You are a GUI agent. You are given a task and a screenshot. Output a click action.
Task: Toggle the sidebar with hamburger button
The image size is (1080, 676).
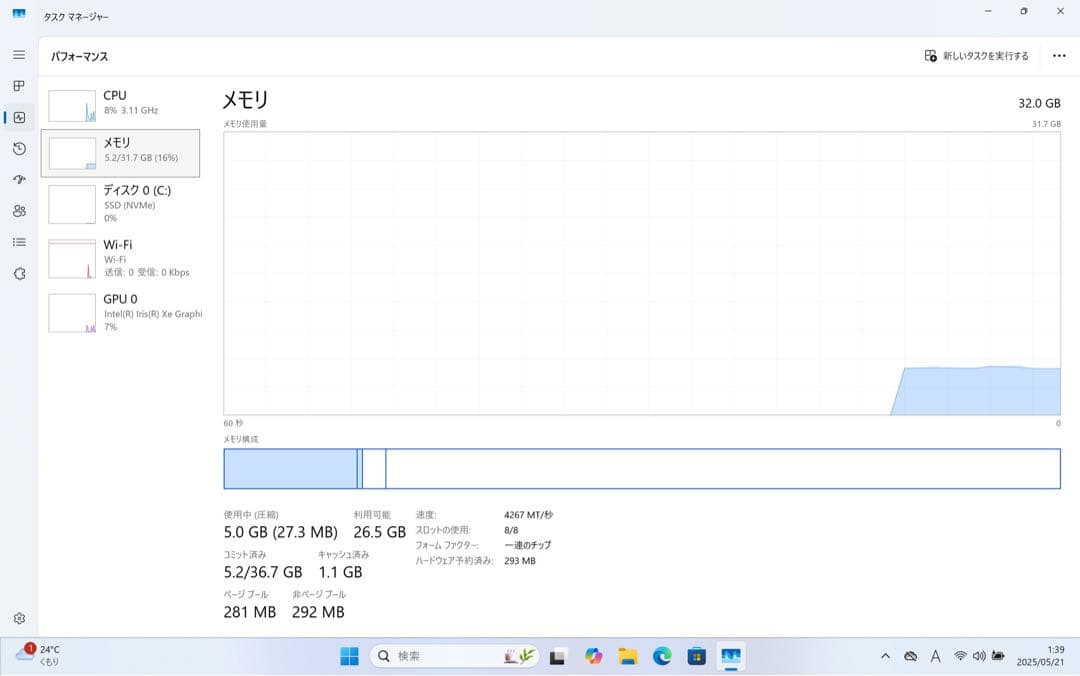click(18, 54)
